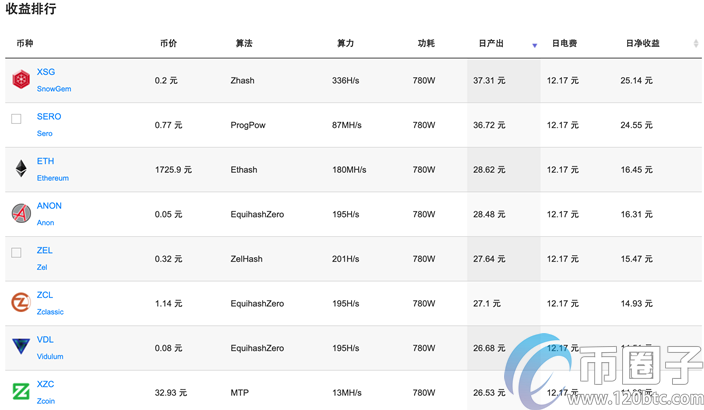Click the ZEL placeholder image box
Image resolution: width=704 pixels, height=410 pixels.
[x=16, y=253]
